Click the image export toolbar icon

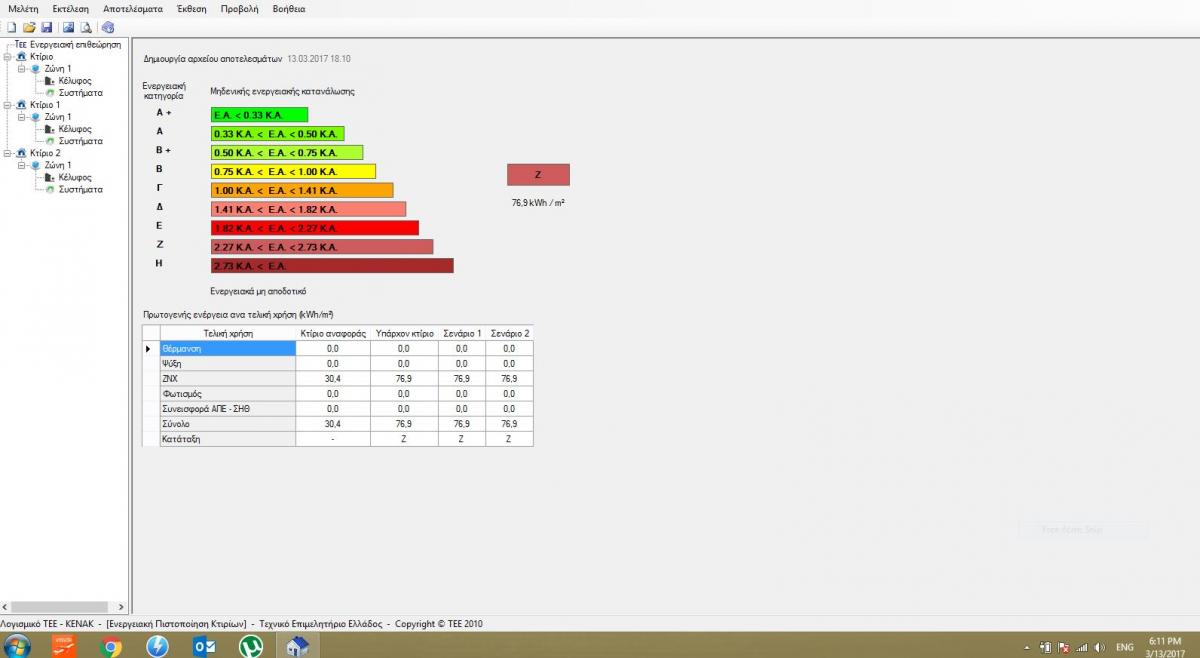(69, 27)
